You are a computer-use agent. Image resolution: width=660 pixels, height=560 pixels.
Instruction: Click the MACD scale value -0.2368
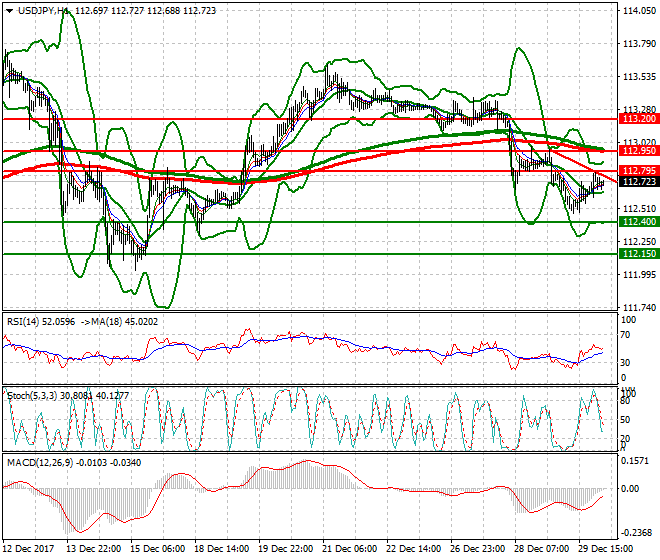click(636, 533)
